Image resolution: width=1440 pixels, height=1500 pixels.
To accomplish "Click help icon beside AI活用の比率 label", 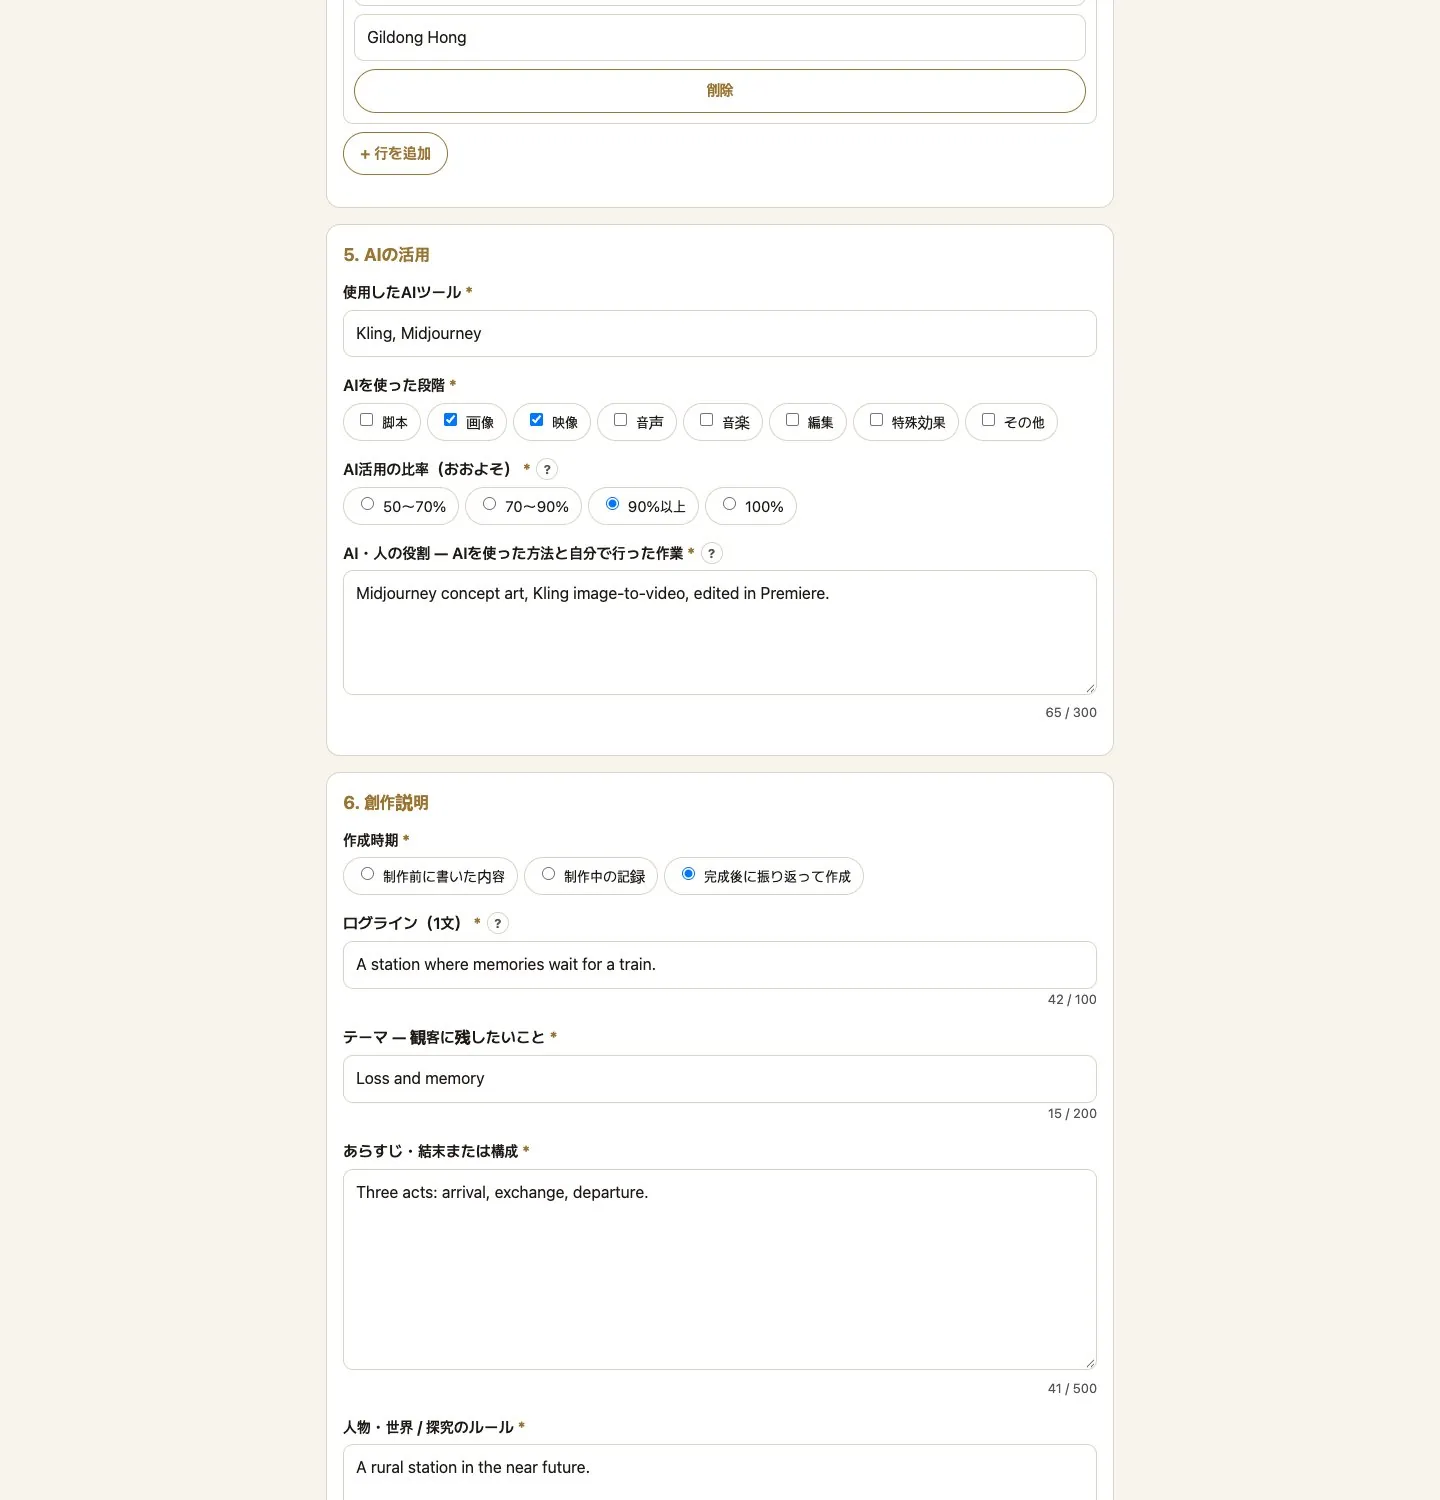I will (x=547, y=469).
